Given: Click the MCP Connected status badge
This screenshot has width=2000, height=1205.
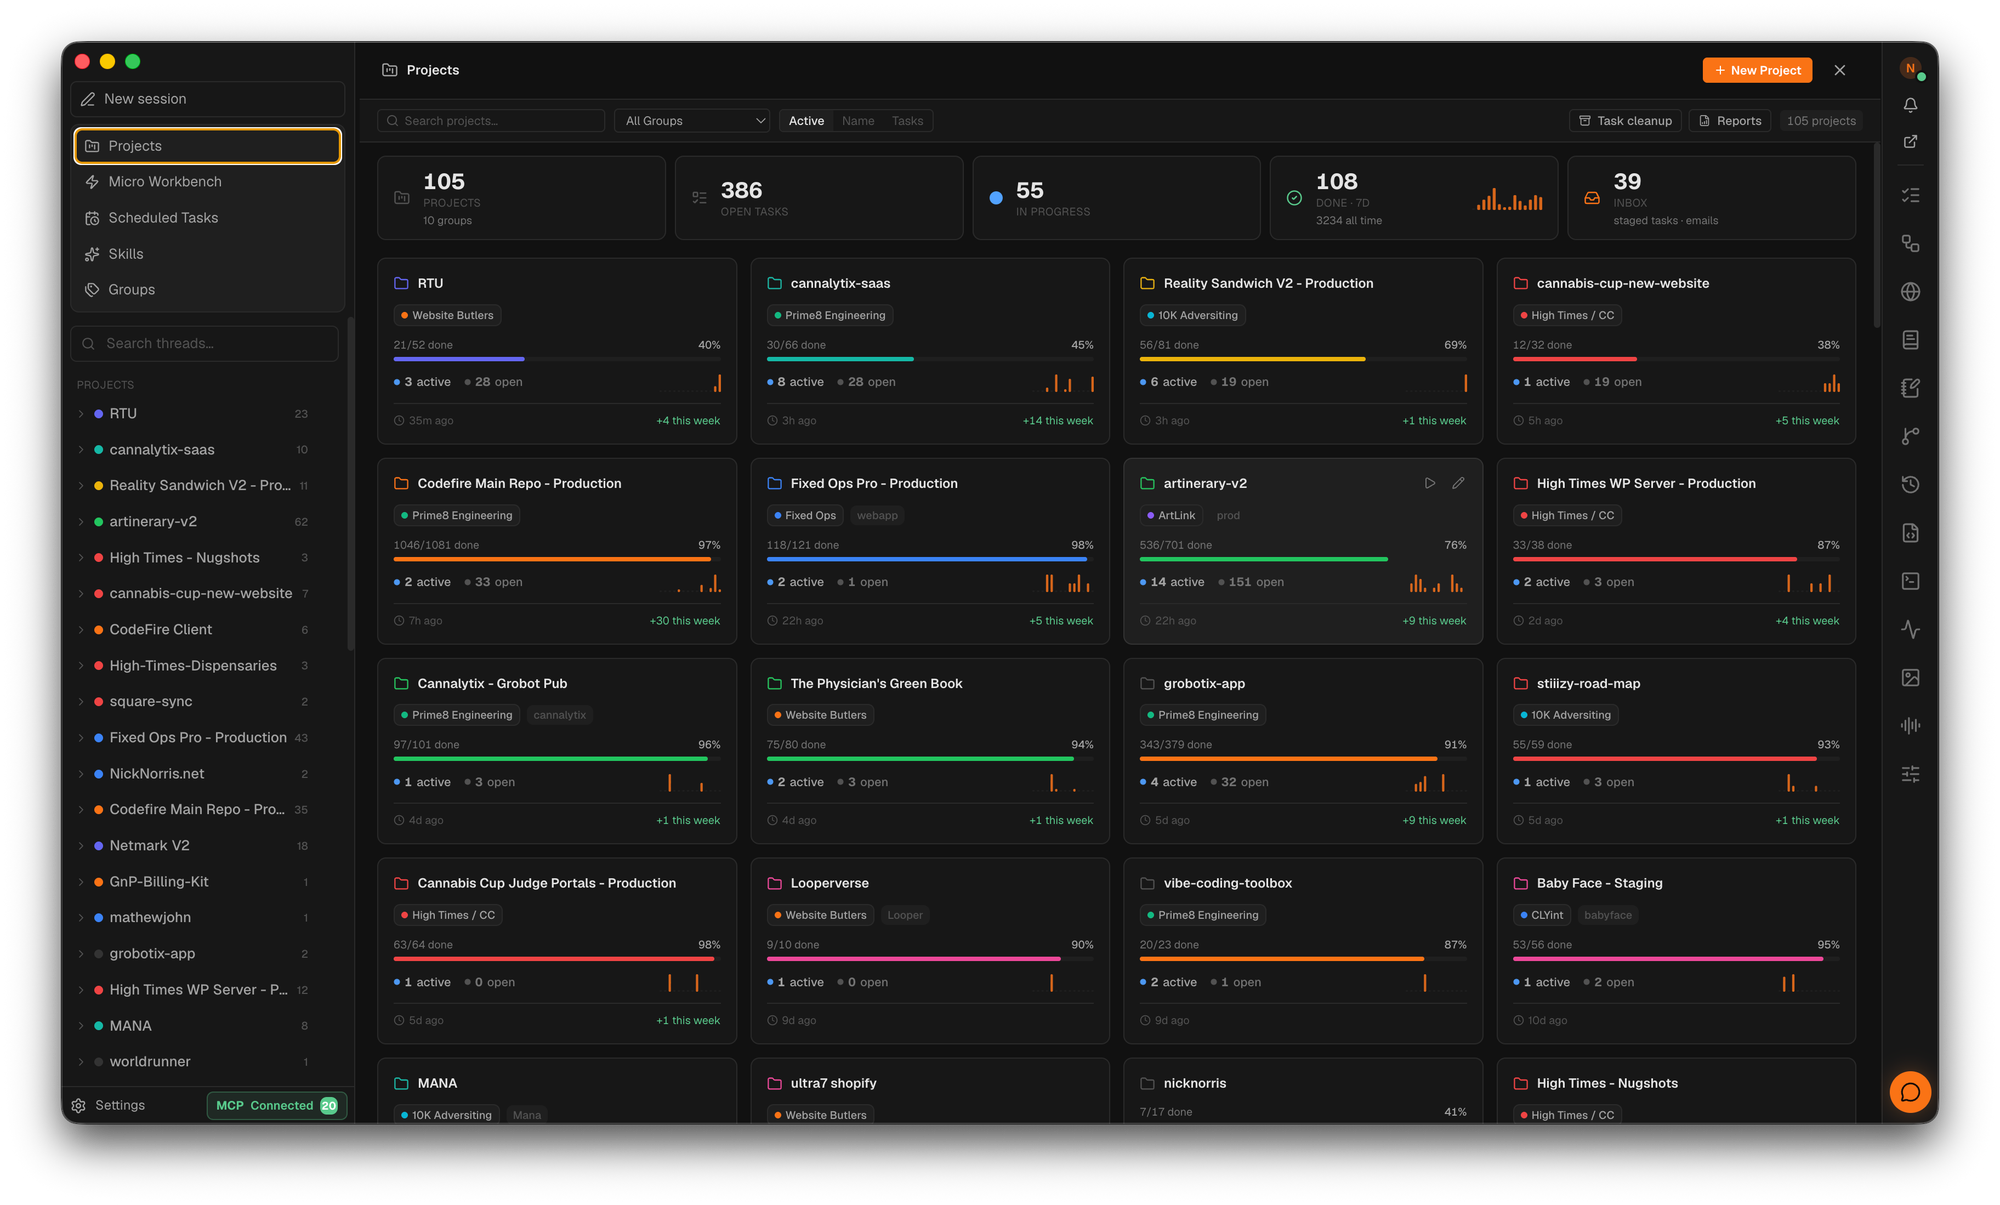Looking at the screenshot, I should (x=277, y=1105).
